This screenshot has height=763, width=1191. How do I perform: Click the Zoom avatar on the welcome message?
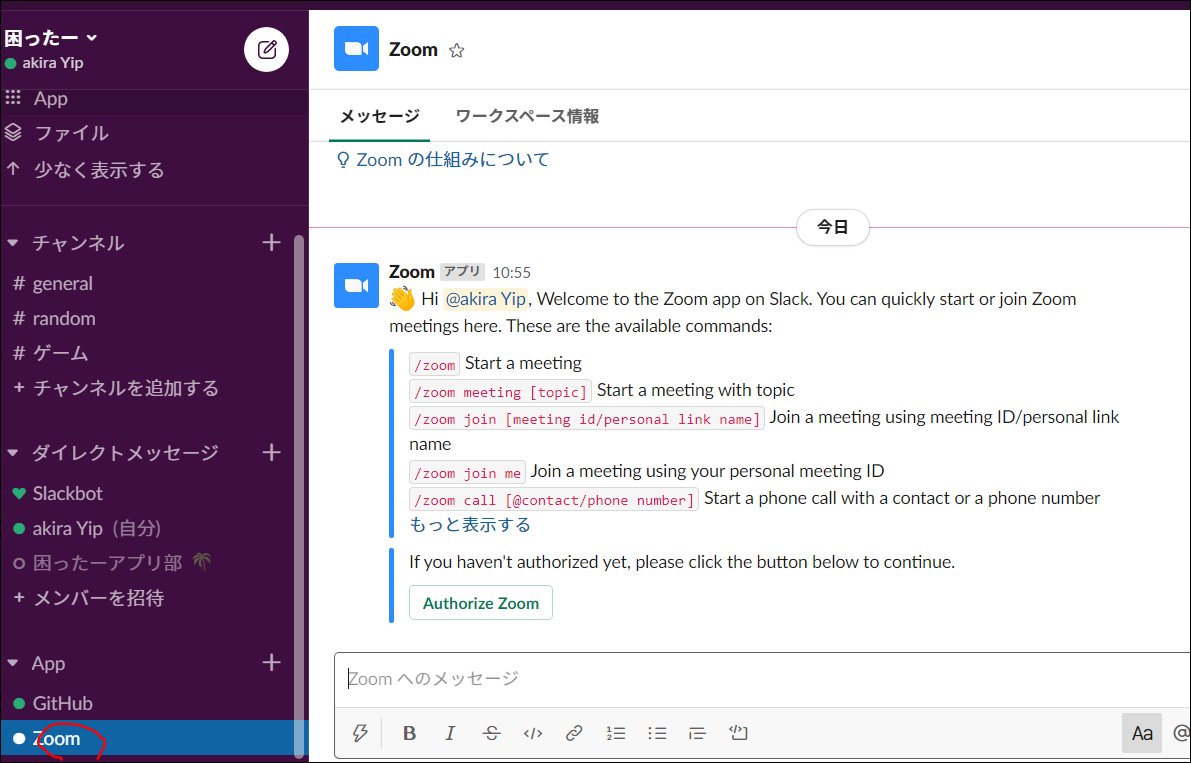coord(356,285)
